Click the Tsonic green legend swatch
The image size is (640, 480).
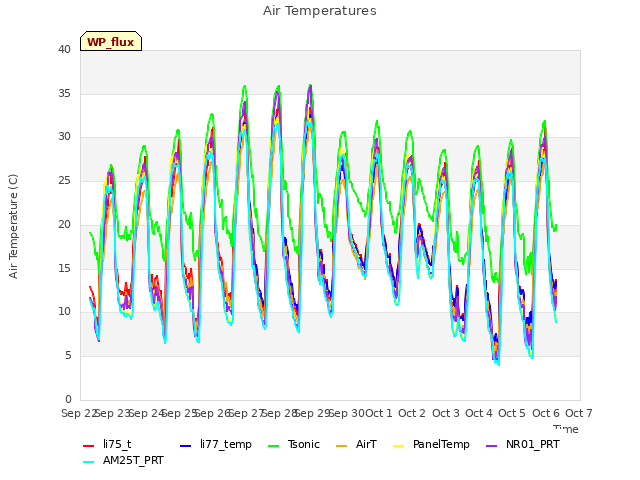[273, 446]
